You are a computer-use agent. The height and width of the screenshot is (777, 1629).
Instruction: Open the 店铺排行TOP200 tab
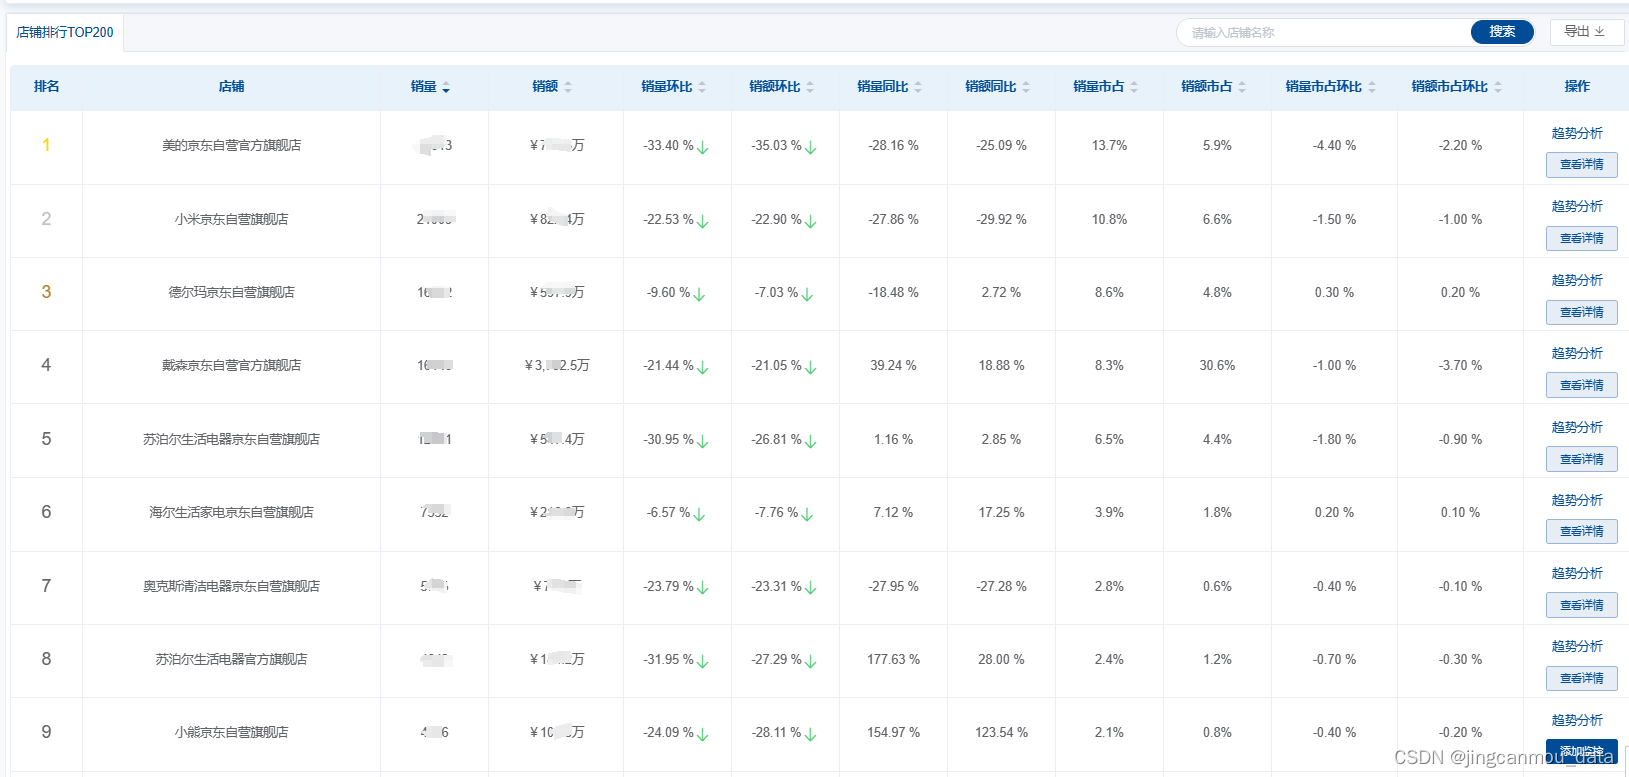pos(65,32)
